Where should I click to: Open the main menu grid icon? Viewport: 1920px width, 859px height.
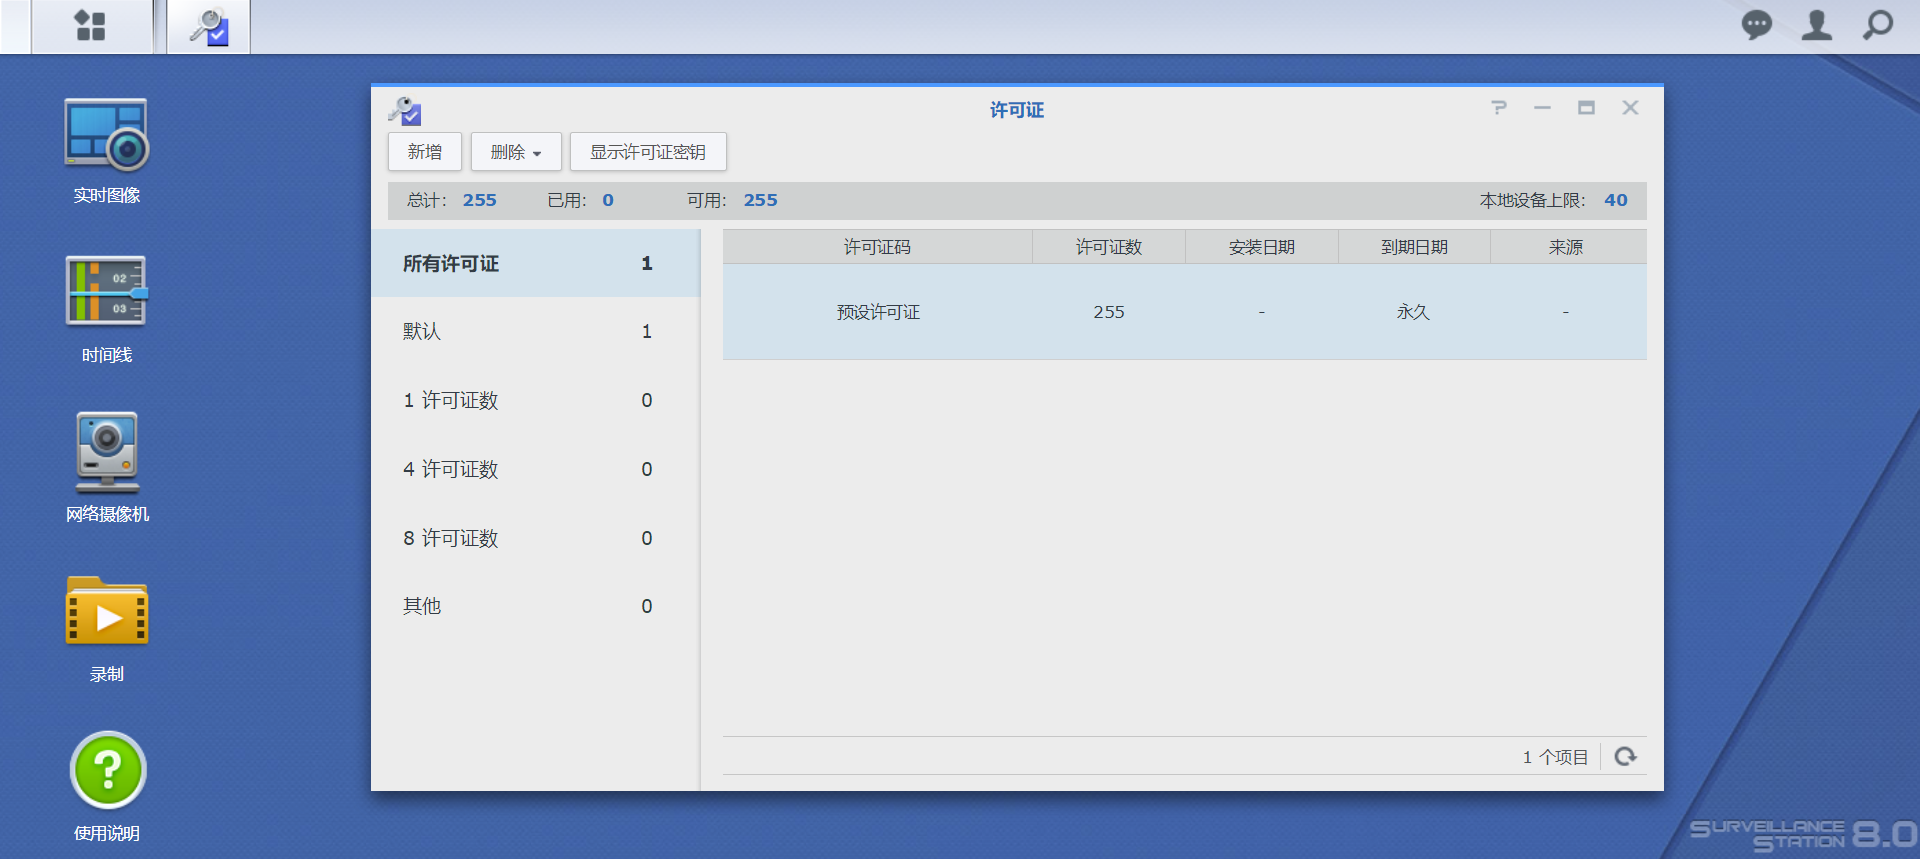(x=91, y=26)
